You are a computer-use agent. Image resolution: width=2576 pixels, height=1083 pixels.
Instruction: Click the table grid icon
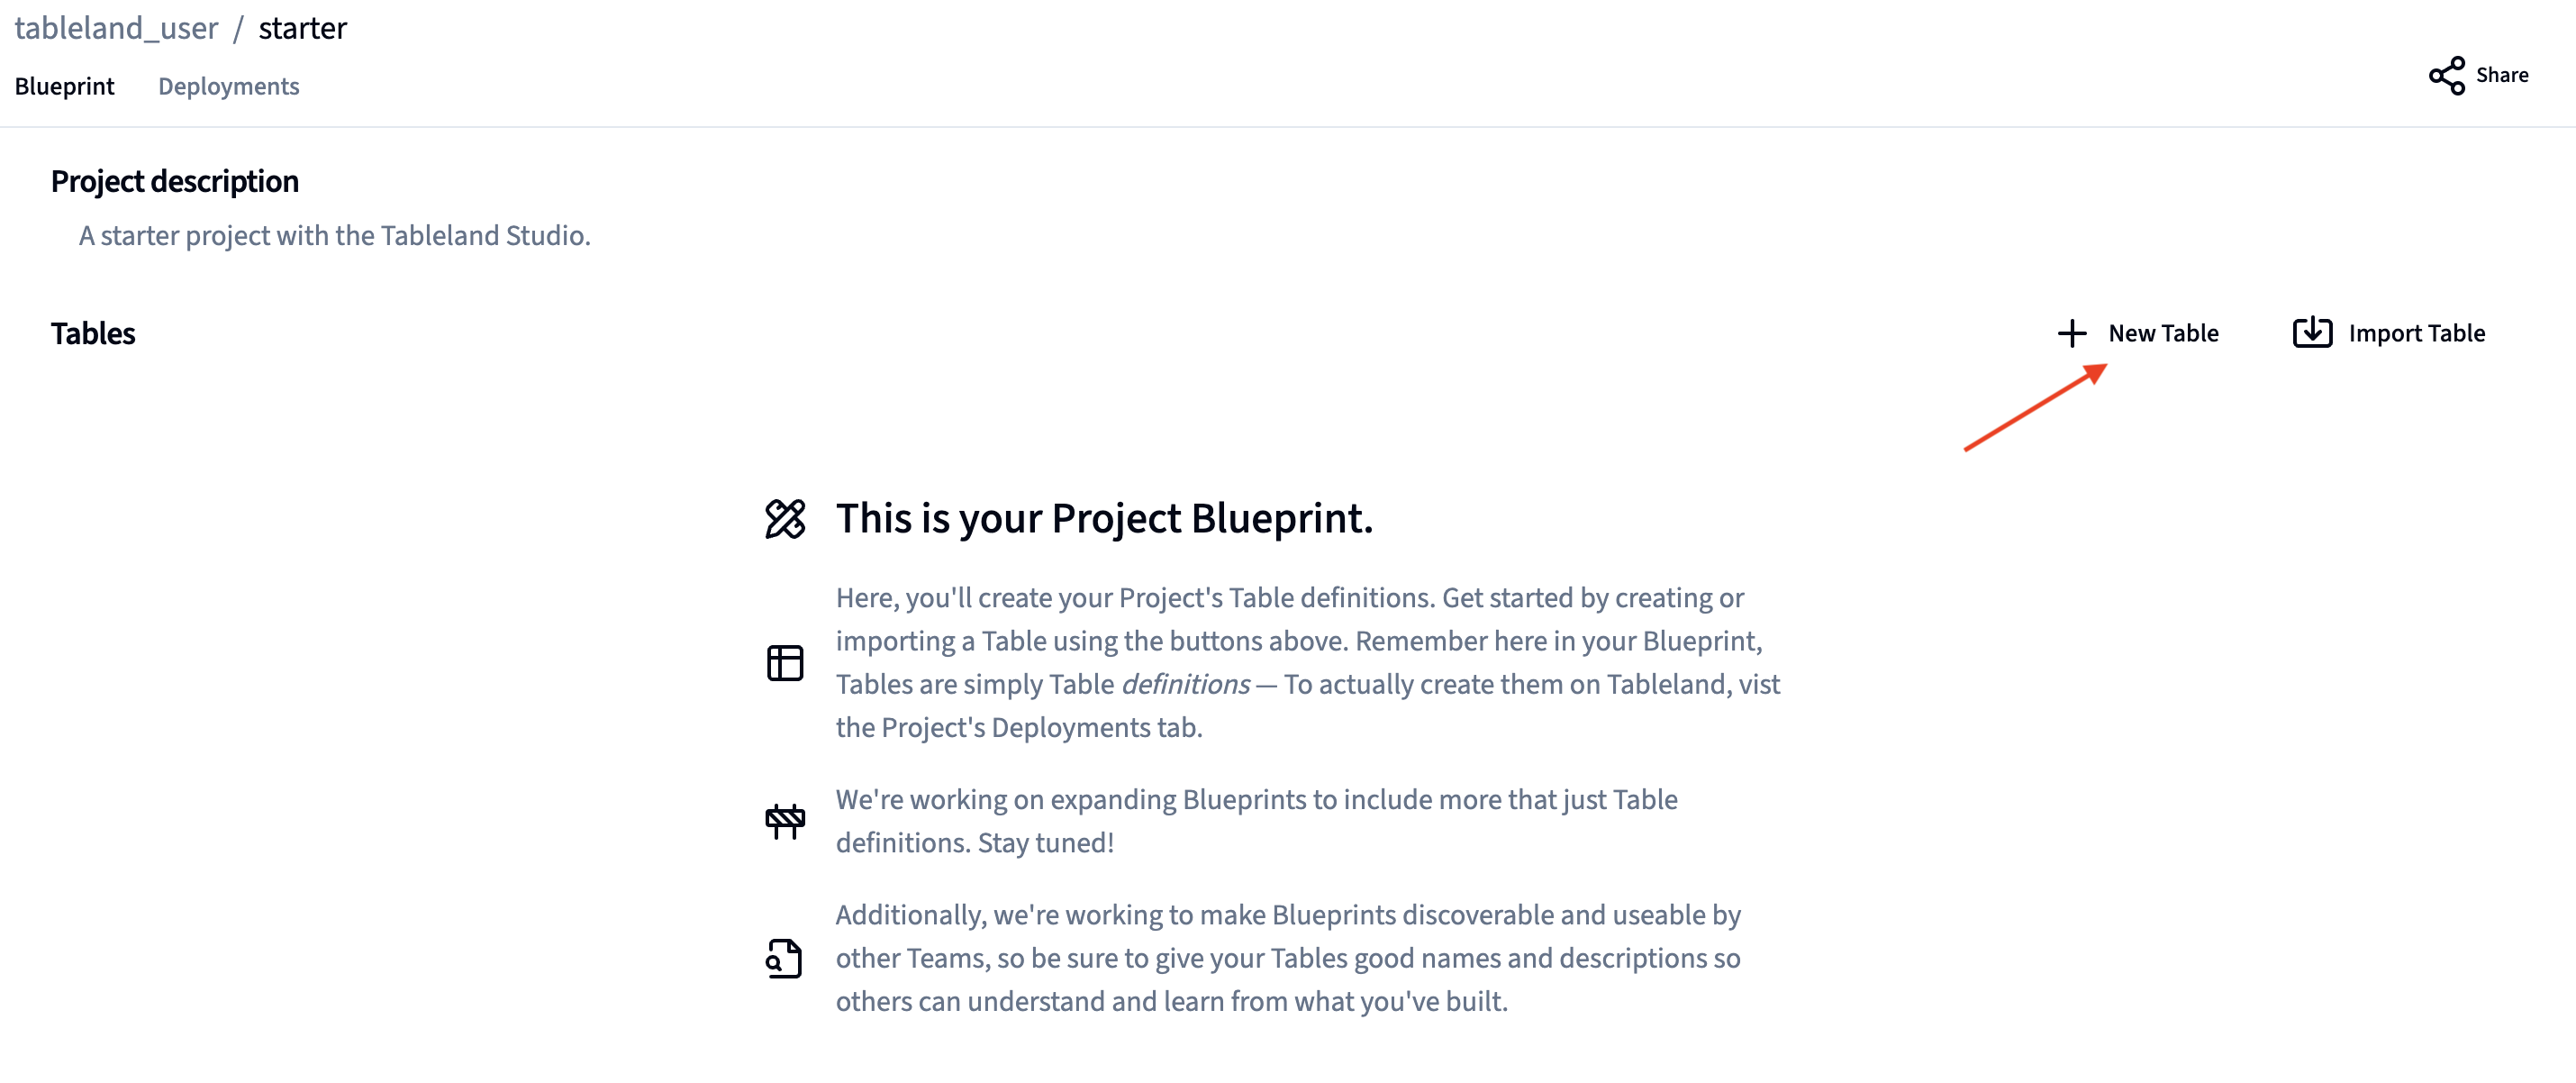coord(785,663)
